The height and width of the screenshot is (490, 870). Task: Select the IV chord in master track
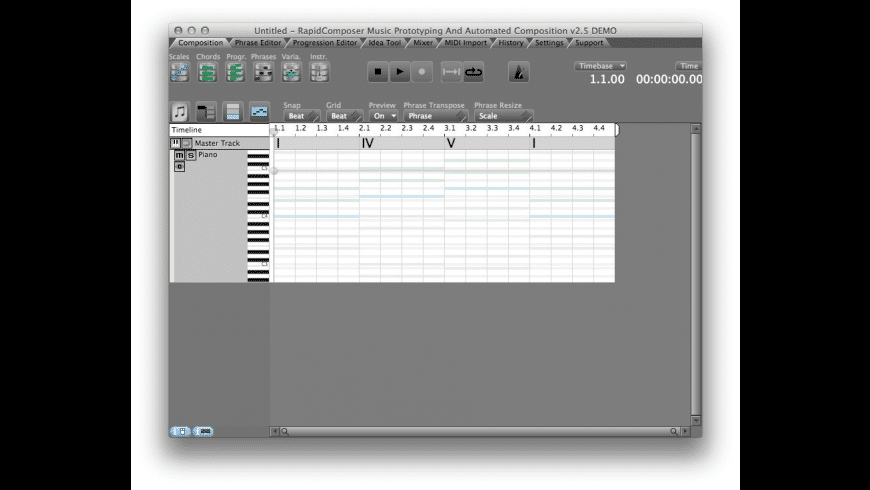[367, 144]
